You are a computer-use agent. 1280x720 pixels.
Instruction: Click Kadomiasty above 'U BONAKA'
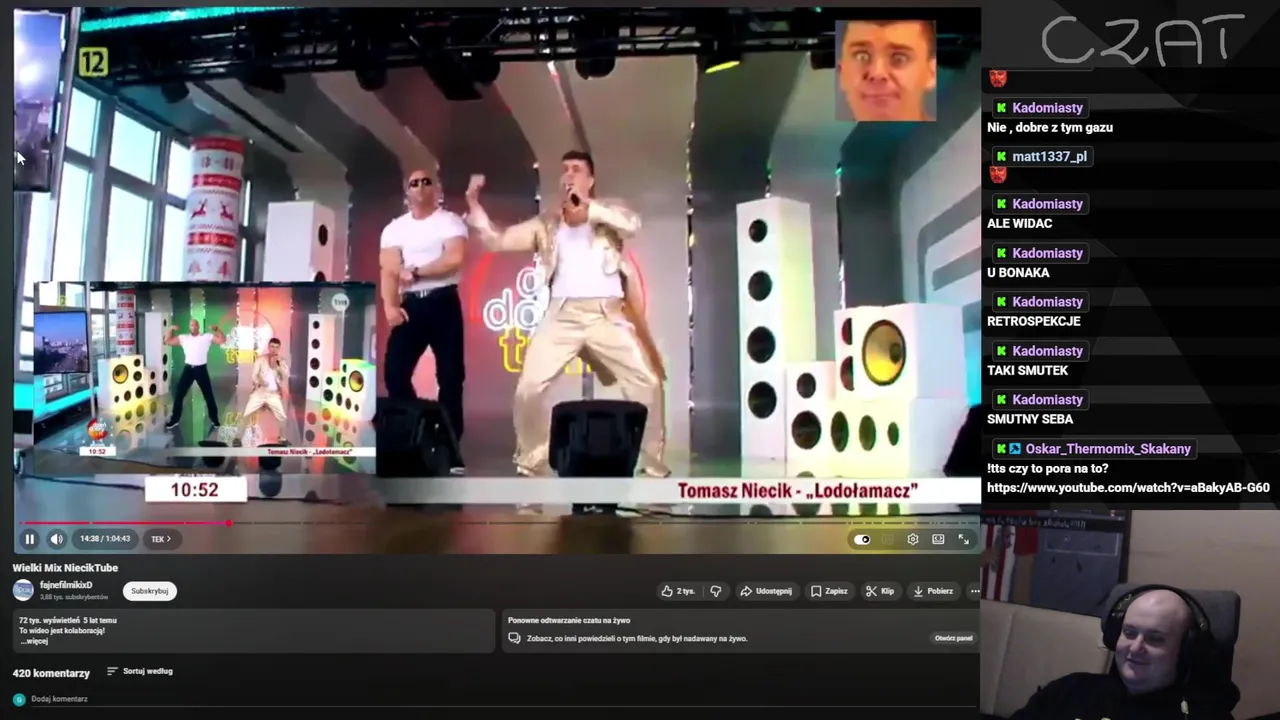tap(1047, 253)
